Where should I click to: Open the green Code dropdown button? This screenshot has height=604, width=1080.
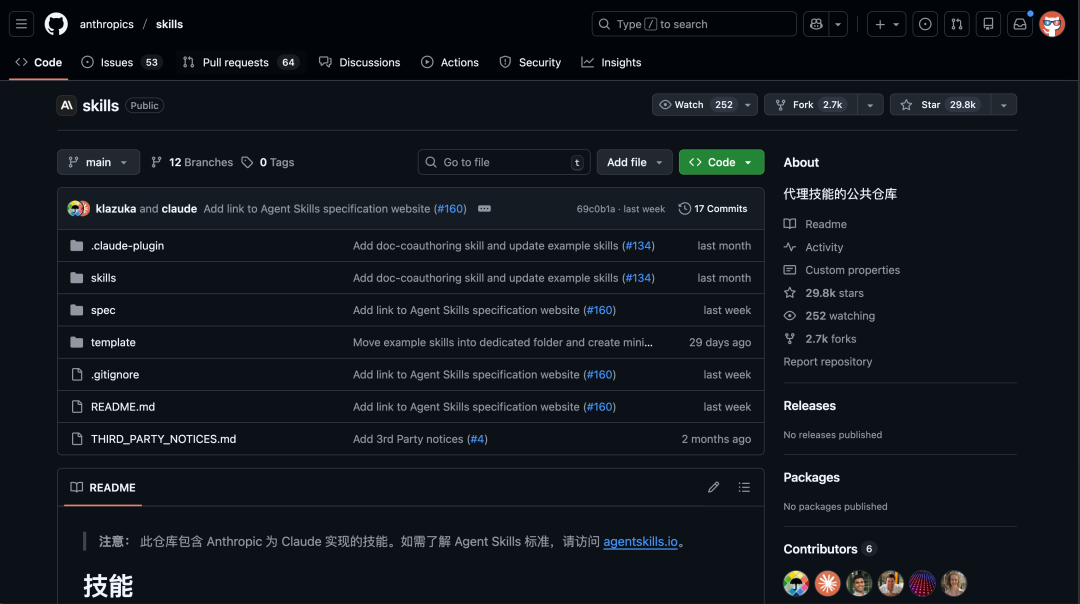tap(721, 163)
